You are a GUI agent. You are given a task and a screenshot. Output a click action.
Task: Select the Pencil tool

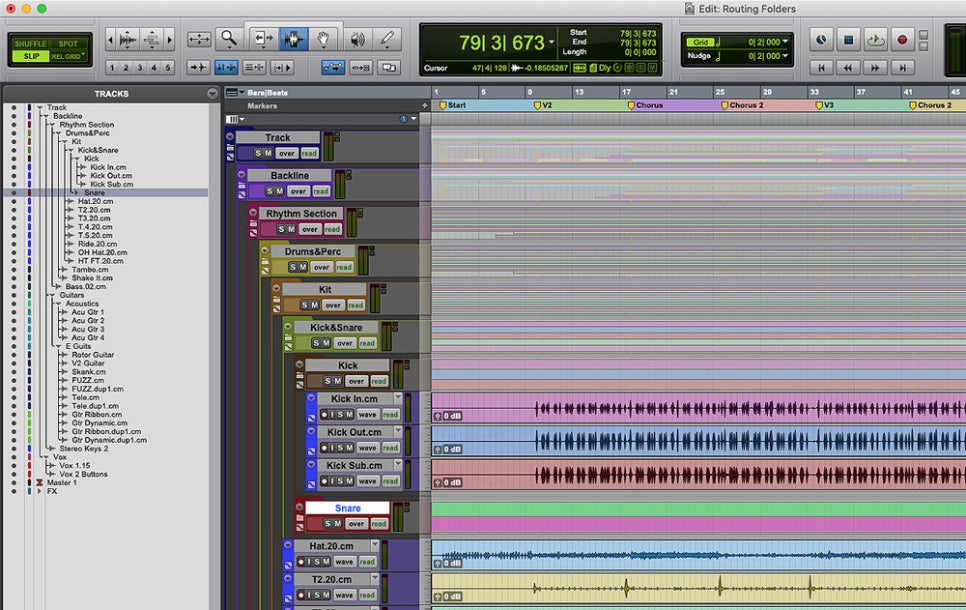[x=387, y=39]
